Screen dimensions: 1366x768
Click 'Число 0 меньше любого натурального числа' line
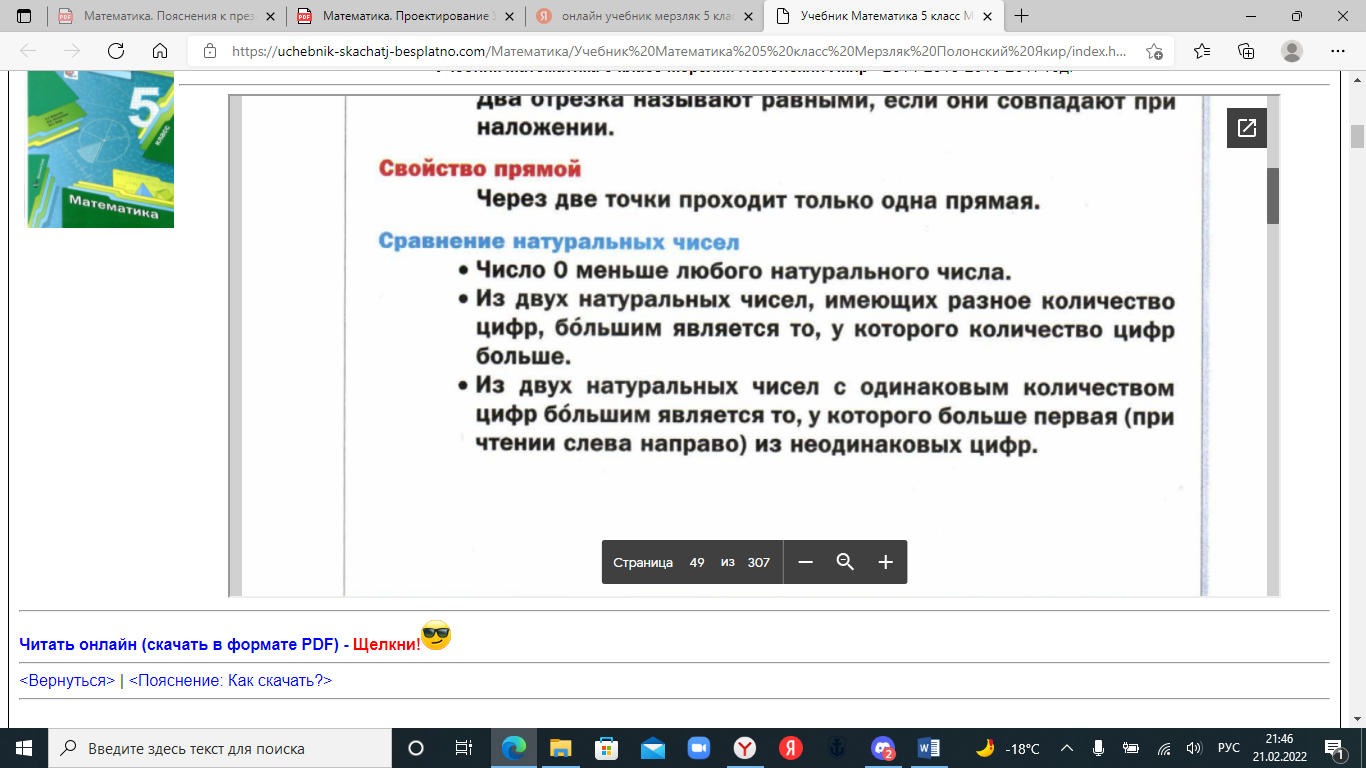(x=744, y=271)
